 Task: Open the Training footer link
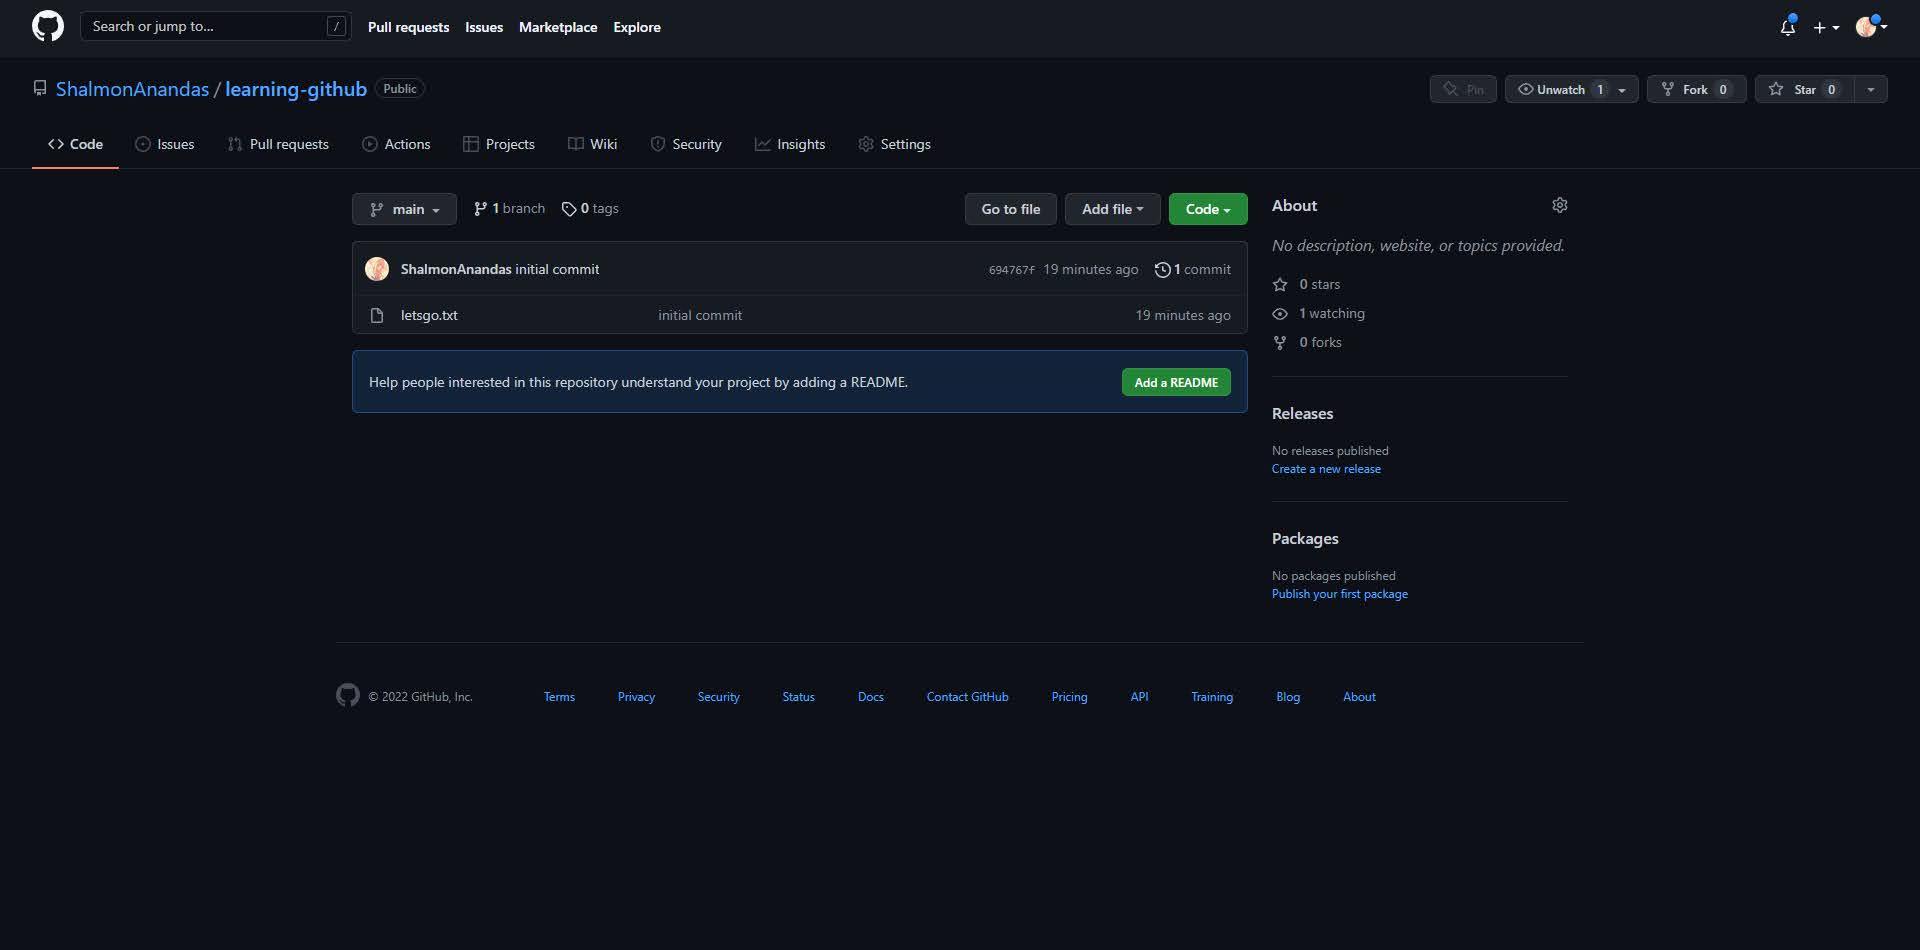coord(1211,697)
